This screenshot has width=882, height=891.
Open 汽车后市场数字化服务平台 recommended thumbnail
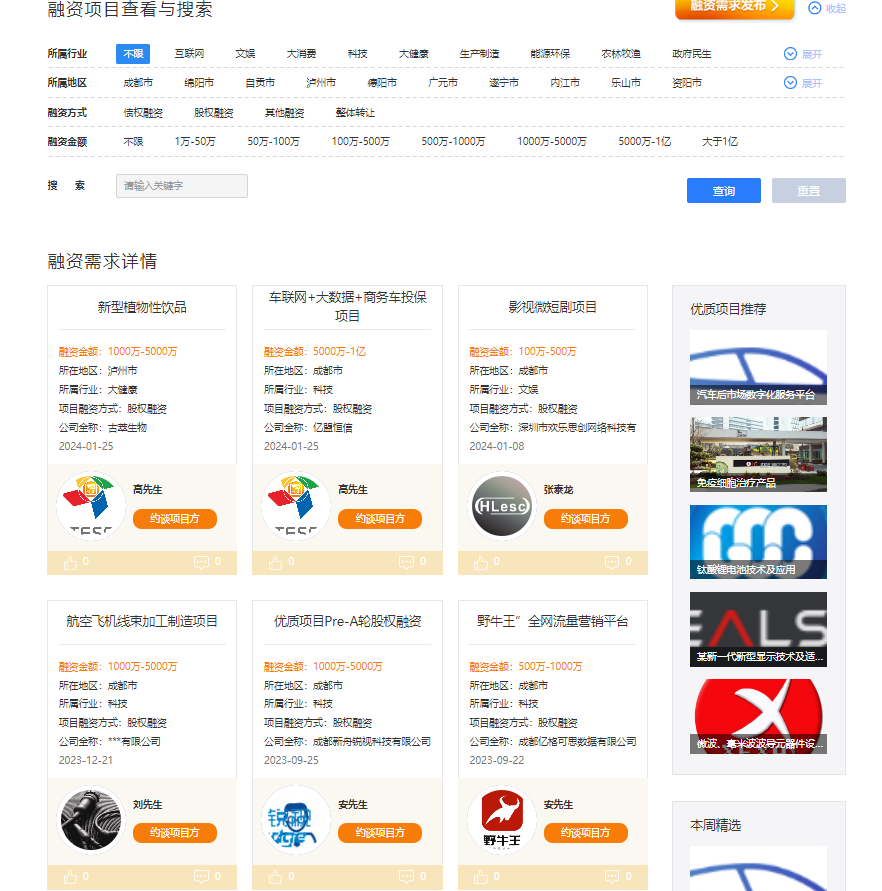click(x=758, y=367)
